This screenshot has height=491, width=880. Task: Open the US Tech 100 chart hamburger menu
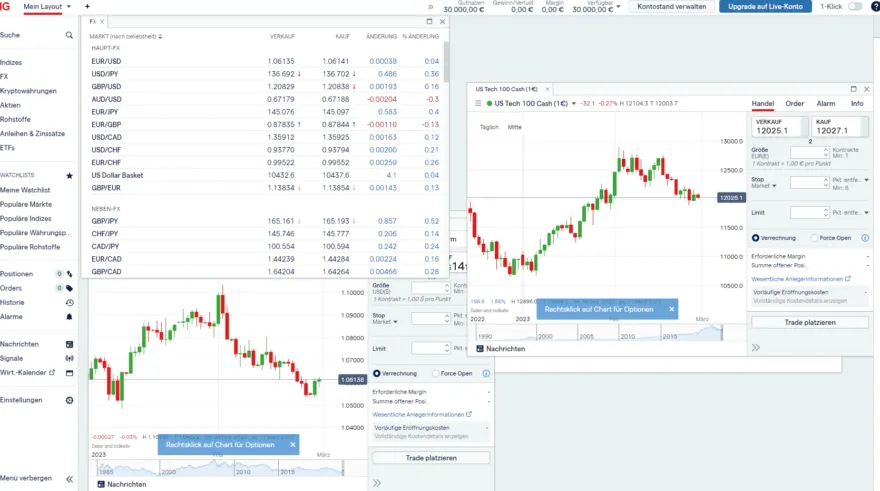point(478,103)
